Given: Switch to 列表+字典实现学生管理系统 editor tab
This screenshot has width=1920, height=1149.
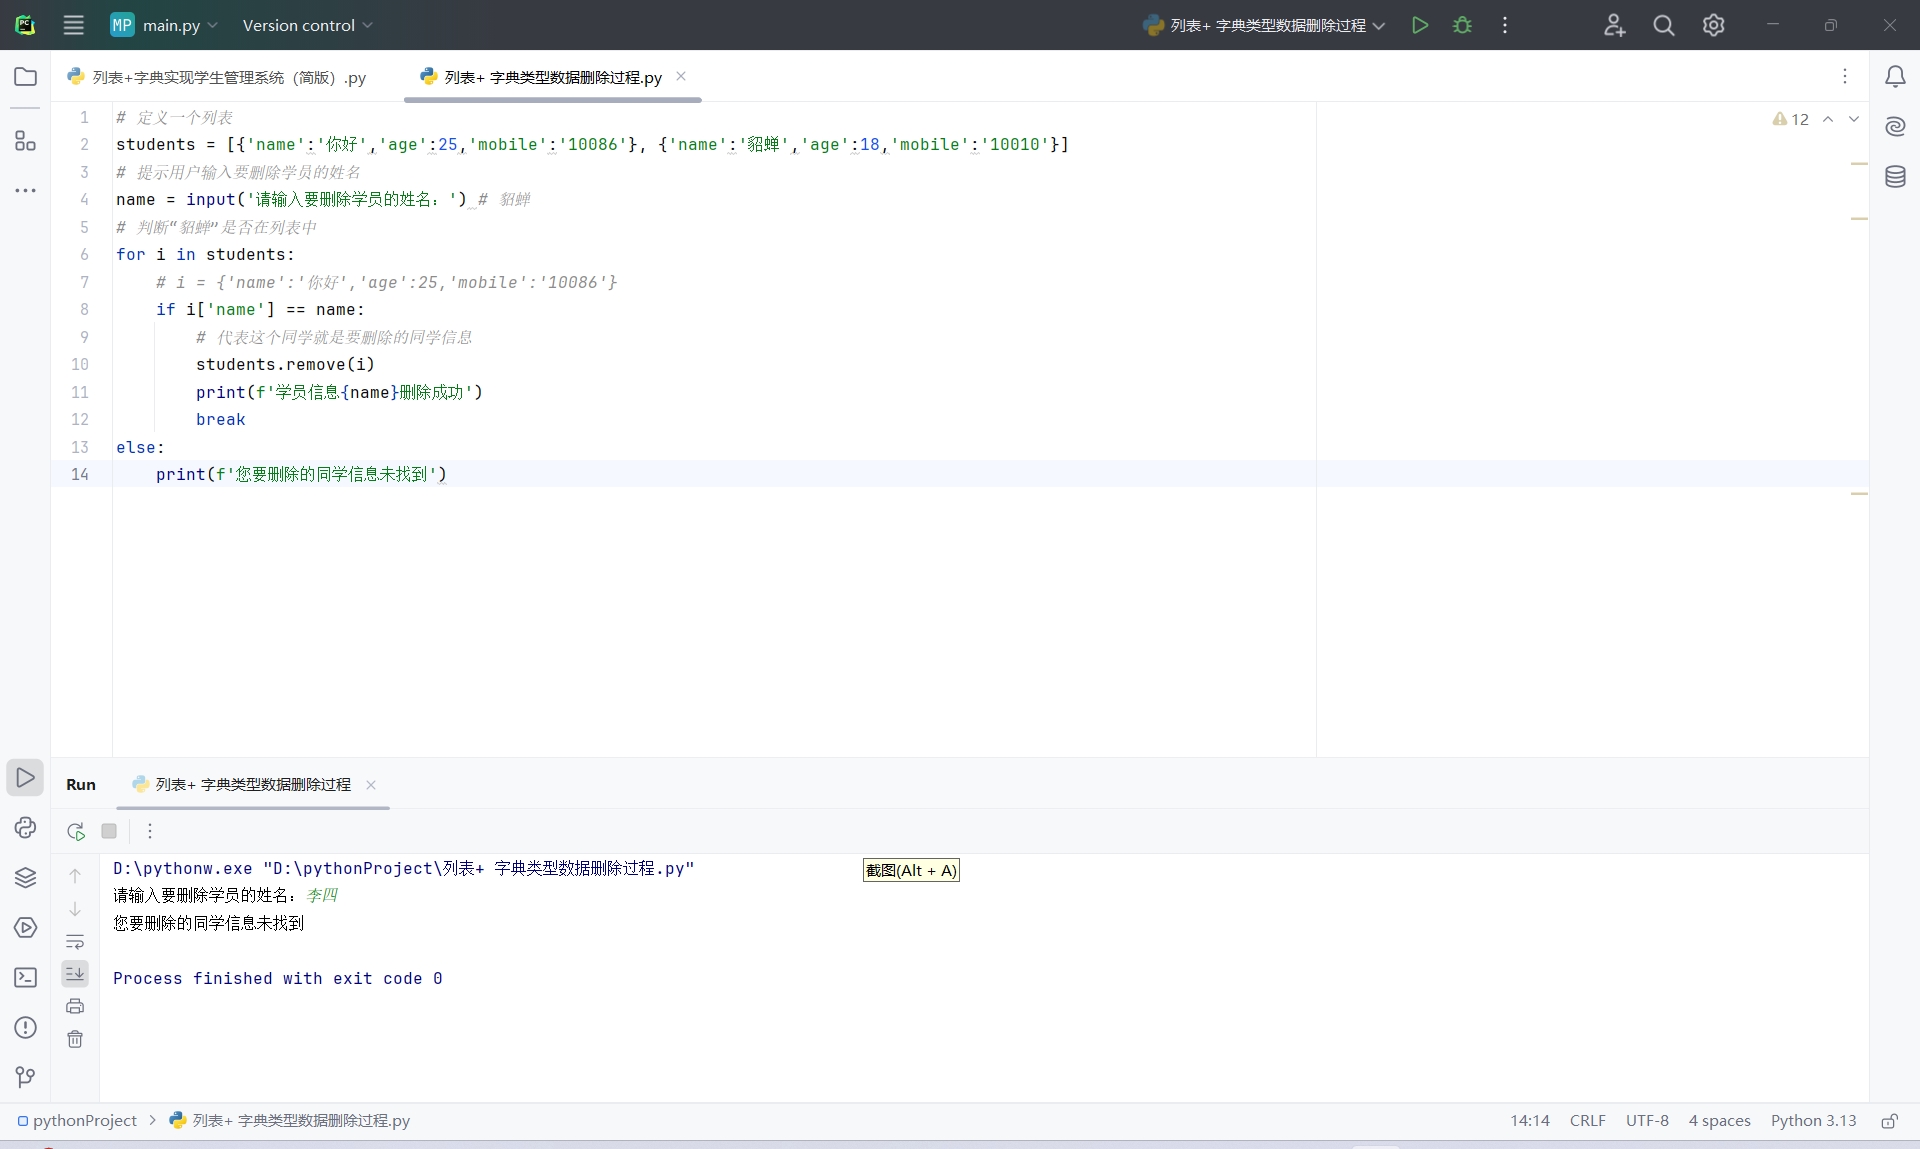Looking at the screenshot, I should (x=228, y=77).
